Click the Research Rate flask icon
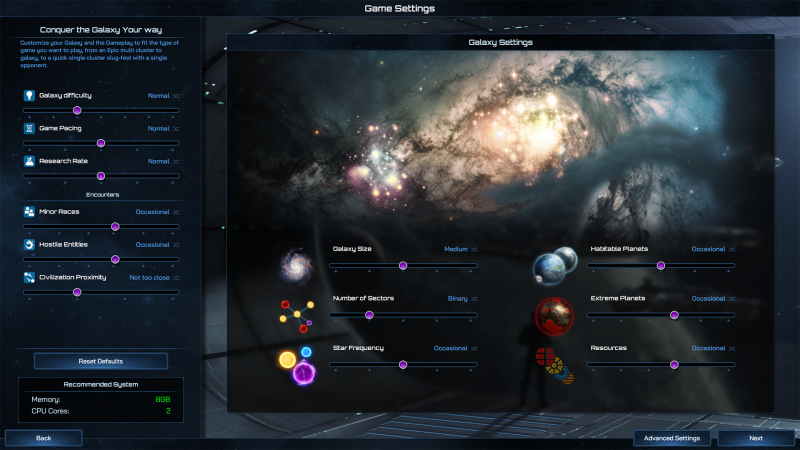Image resolution: width=800 pixels, height=450 pixels. [29, 161]
